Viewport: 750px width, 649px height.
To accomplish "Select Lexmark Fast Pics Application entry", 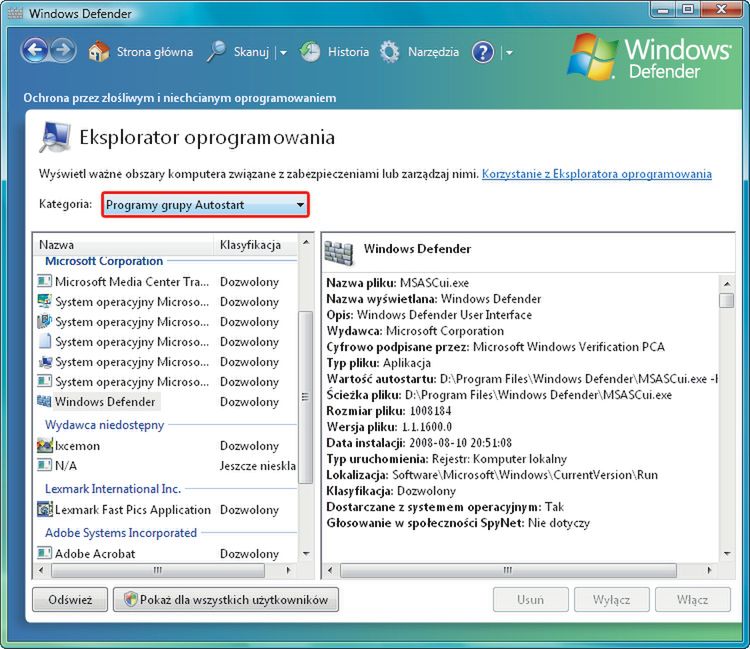I will pyautogui.click(x=166, y=509).
